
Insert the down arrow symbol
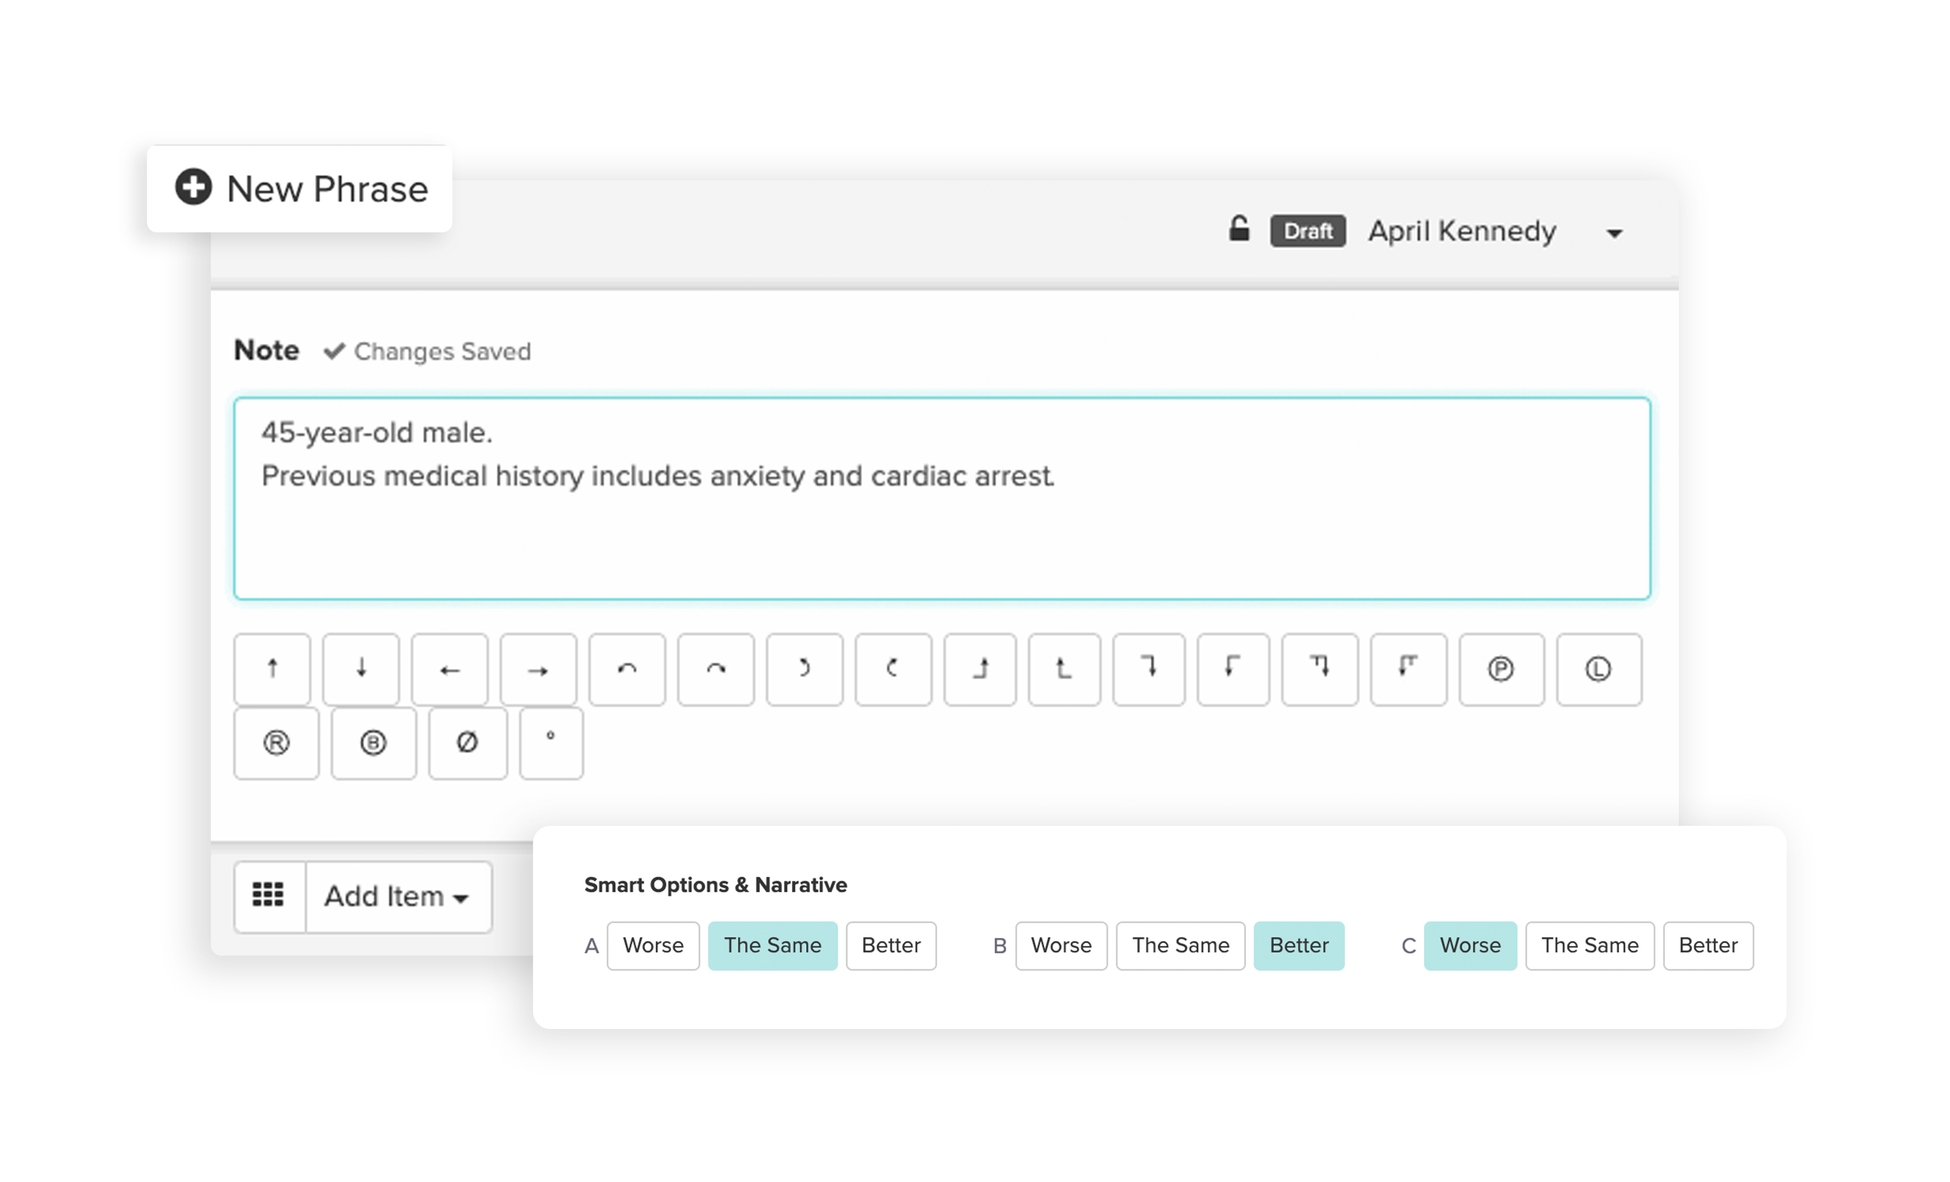click(x=360, y=669)
